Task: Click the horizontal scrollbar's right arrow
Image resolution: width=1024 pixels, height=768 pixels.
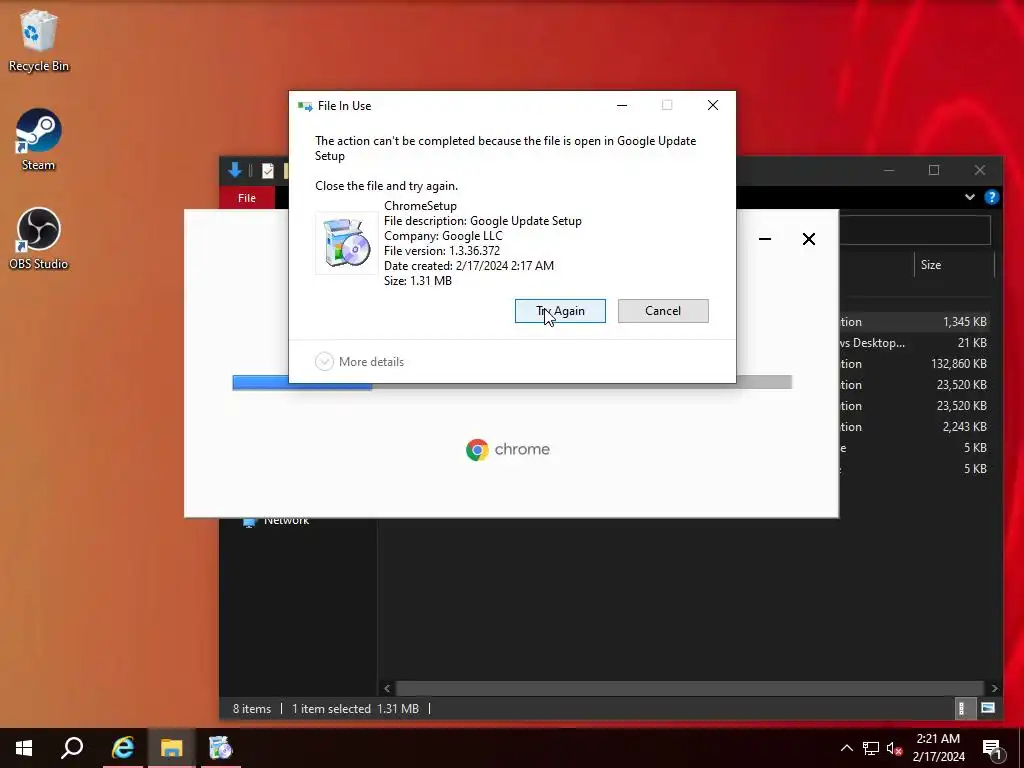Action: (994, 688)
